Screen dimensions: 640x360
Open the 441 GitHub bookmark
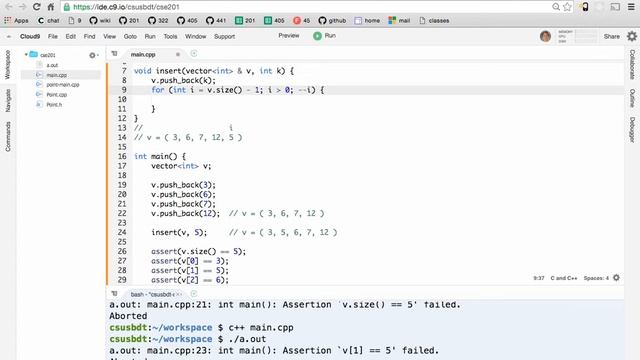[x=216, y=20]
